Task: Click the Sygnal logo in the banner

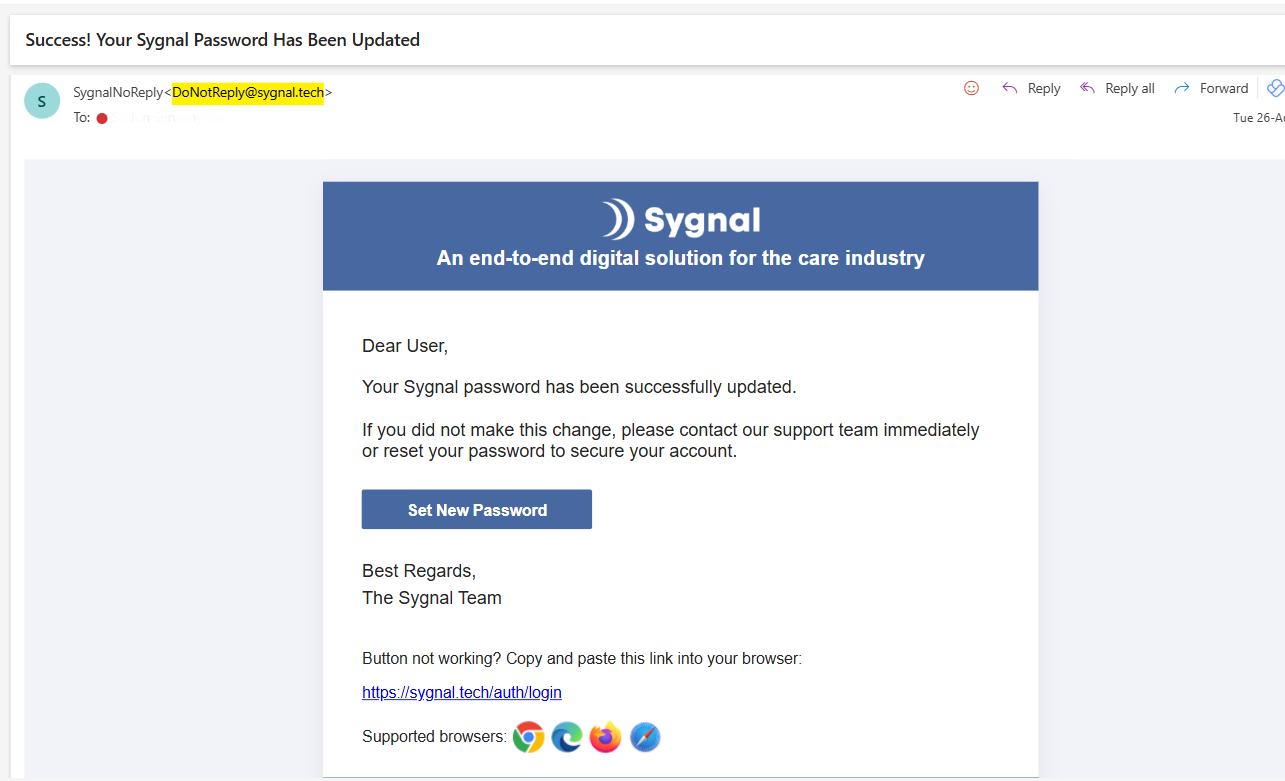Action: coord(680,220)
